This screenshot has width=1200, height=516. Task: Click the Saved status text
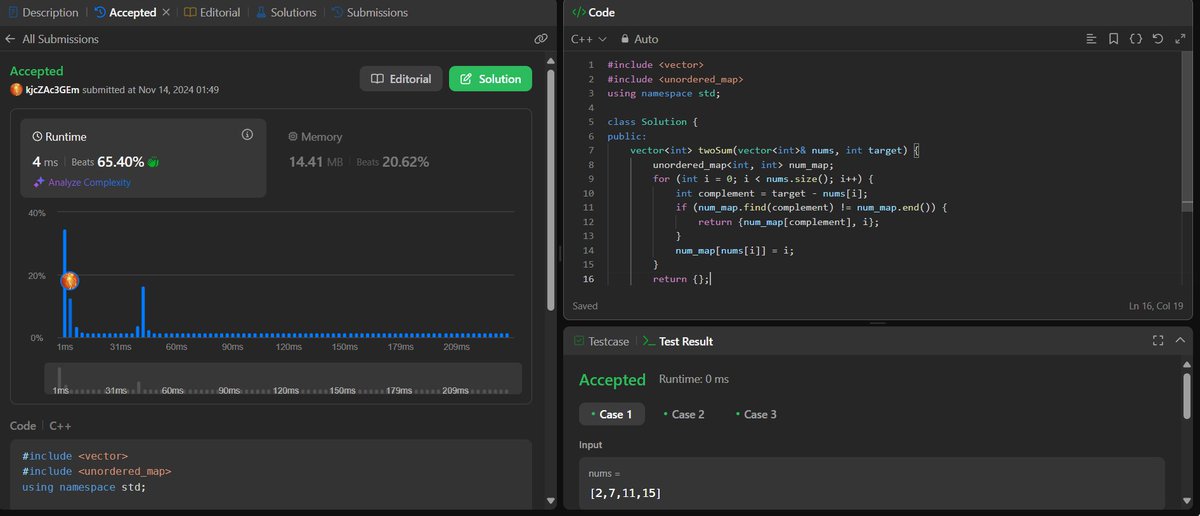pyautogui.click(x=586, y=306)
